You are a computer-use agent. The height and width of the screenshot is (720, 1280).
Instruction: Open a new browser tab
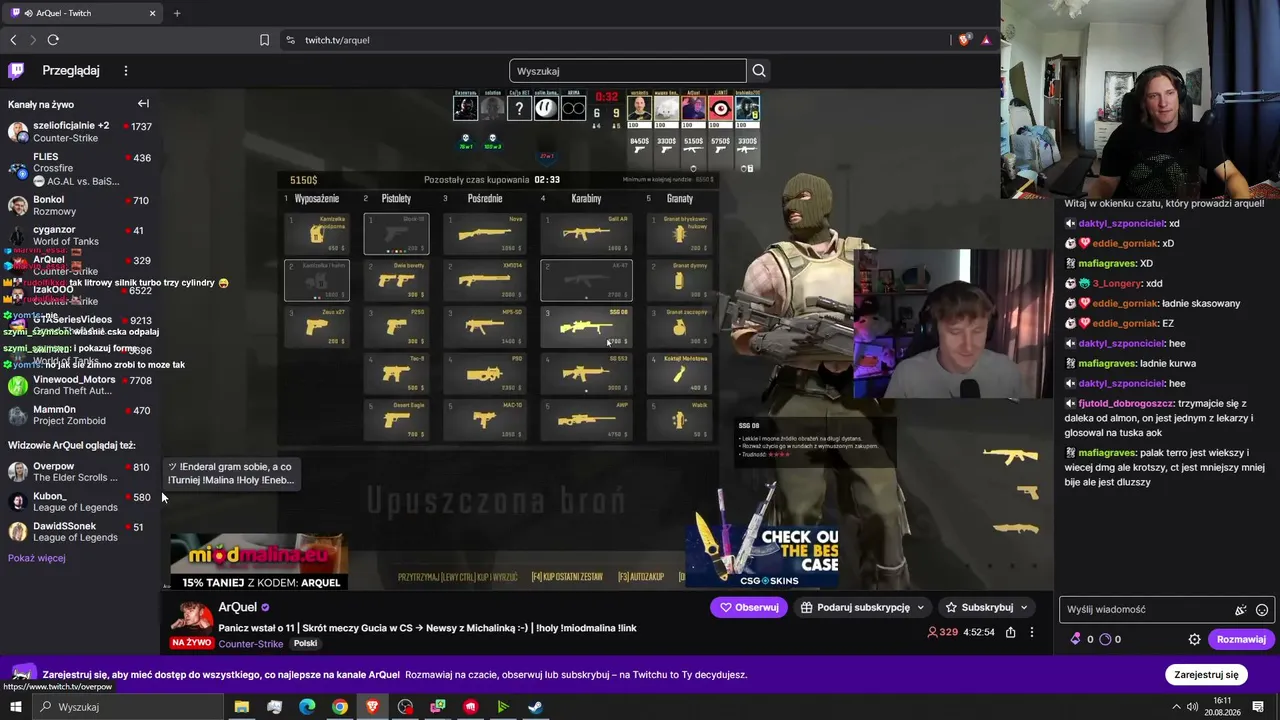[x=177, y=13]
